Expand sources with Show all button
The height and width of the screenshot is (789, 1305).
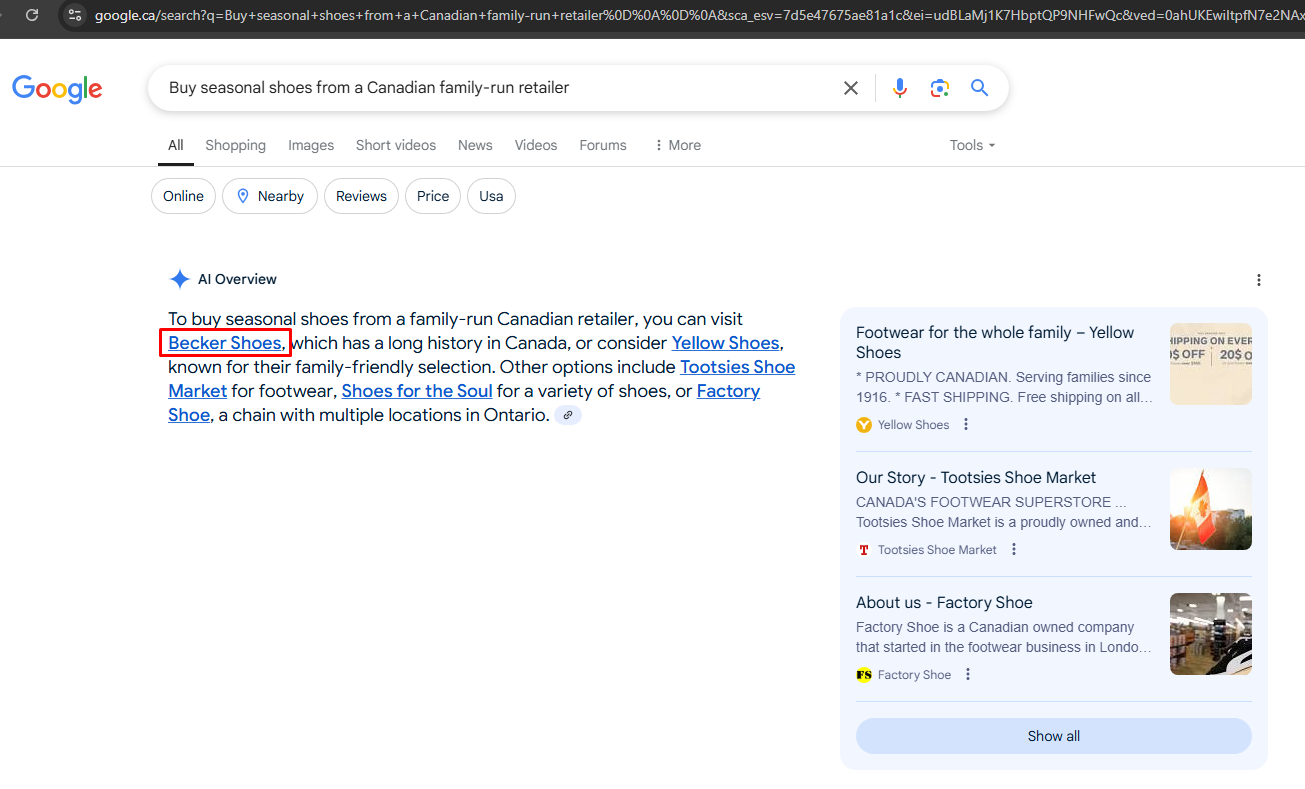[1053, 736]
